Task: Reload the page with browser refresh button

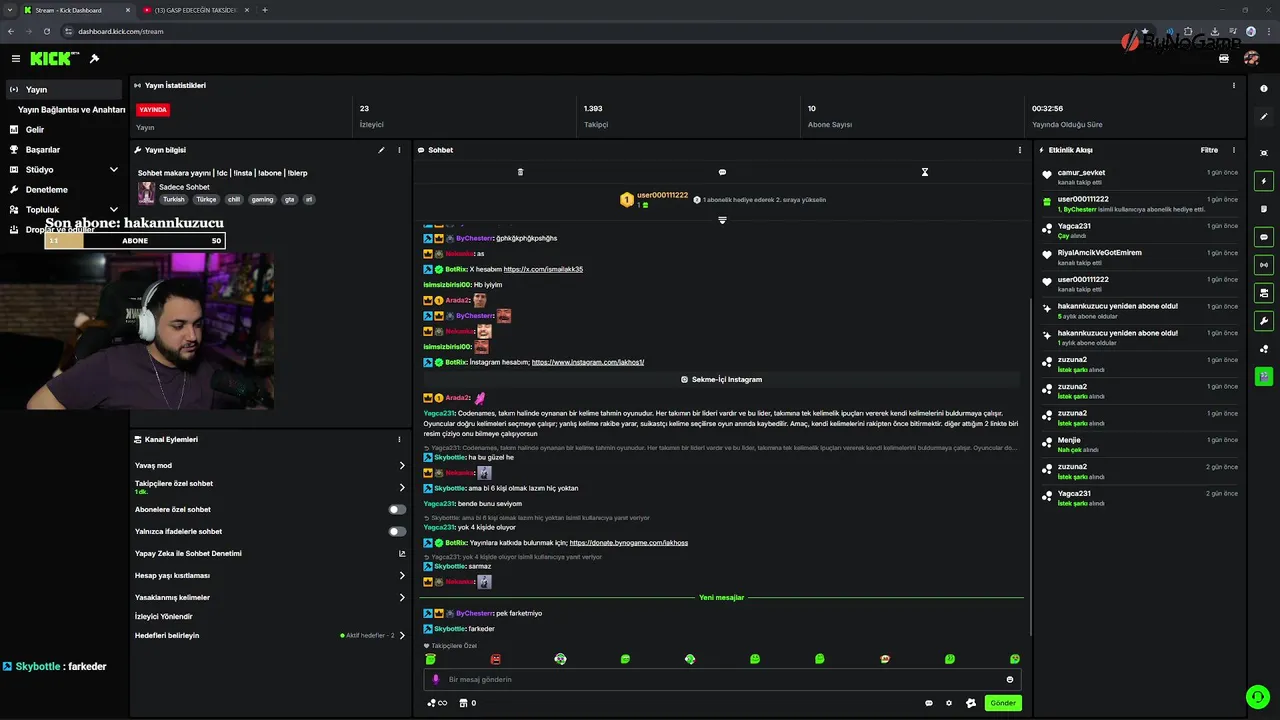Action: click(x=45, y=31)
